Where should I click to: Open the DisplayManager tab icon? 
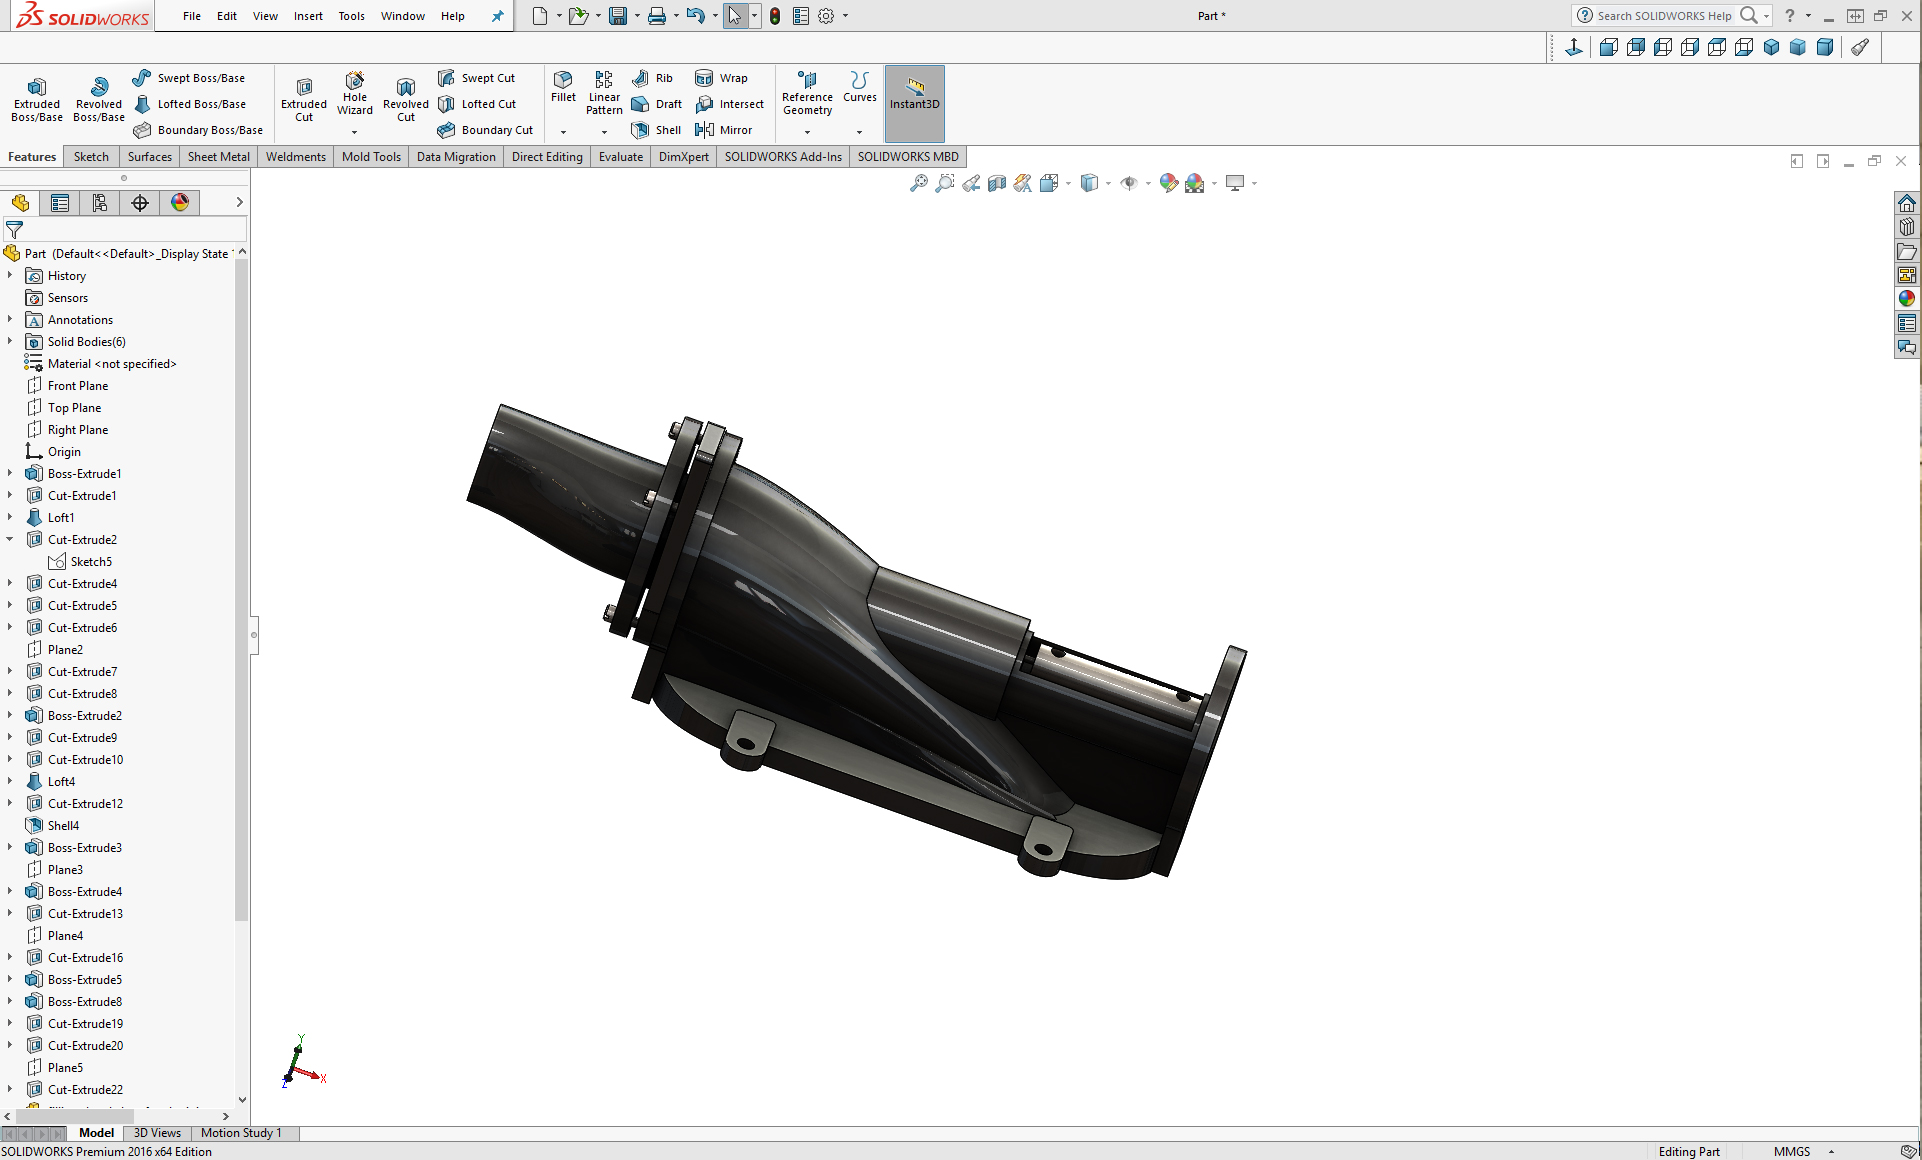(180, 203)
